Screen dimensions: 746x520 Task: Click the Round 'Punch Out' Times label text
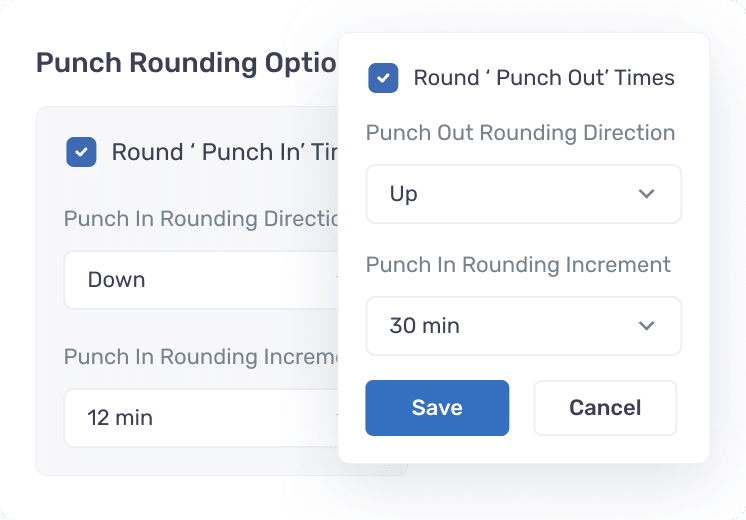[x=544, y=78]
